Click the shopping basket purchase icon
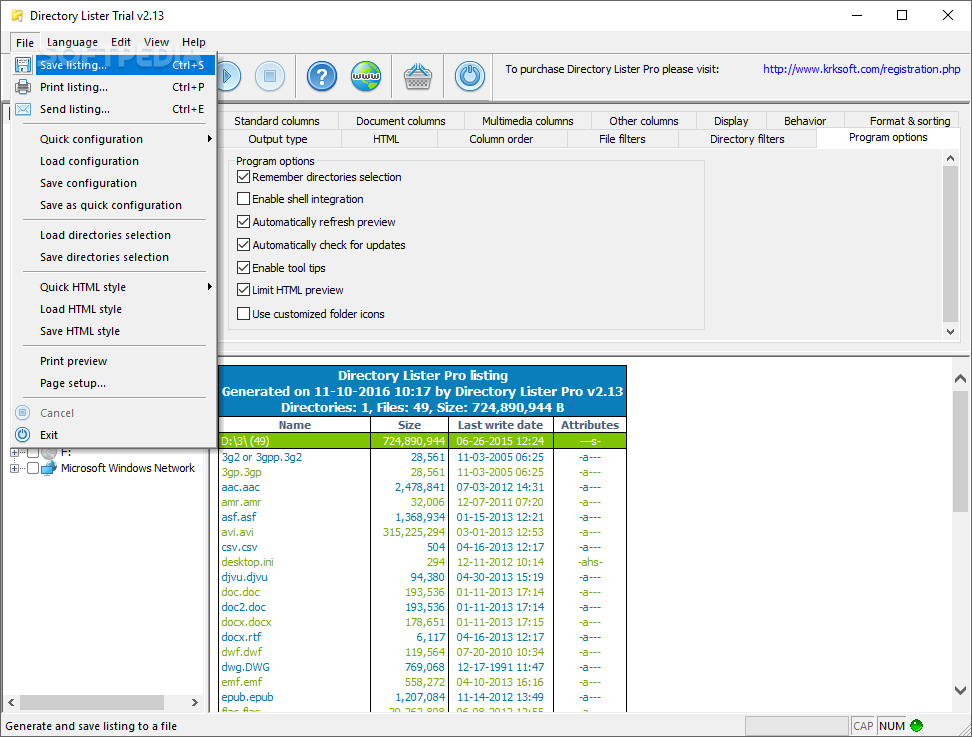This screenshot has width=972, height=737. [x=418, y=76]
